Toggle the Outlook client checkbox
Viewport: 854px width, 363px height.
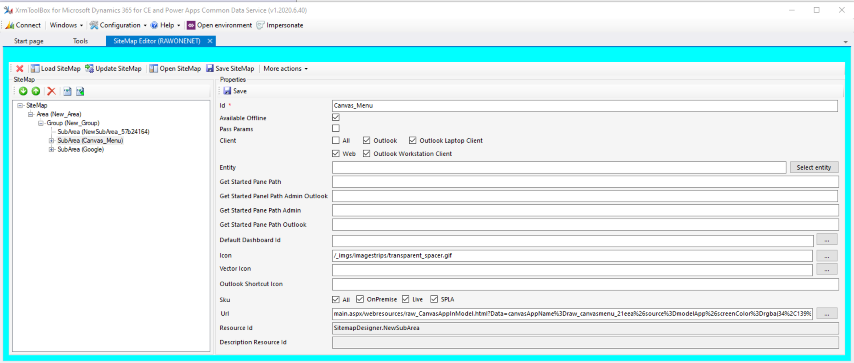pos(367,141)
